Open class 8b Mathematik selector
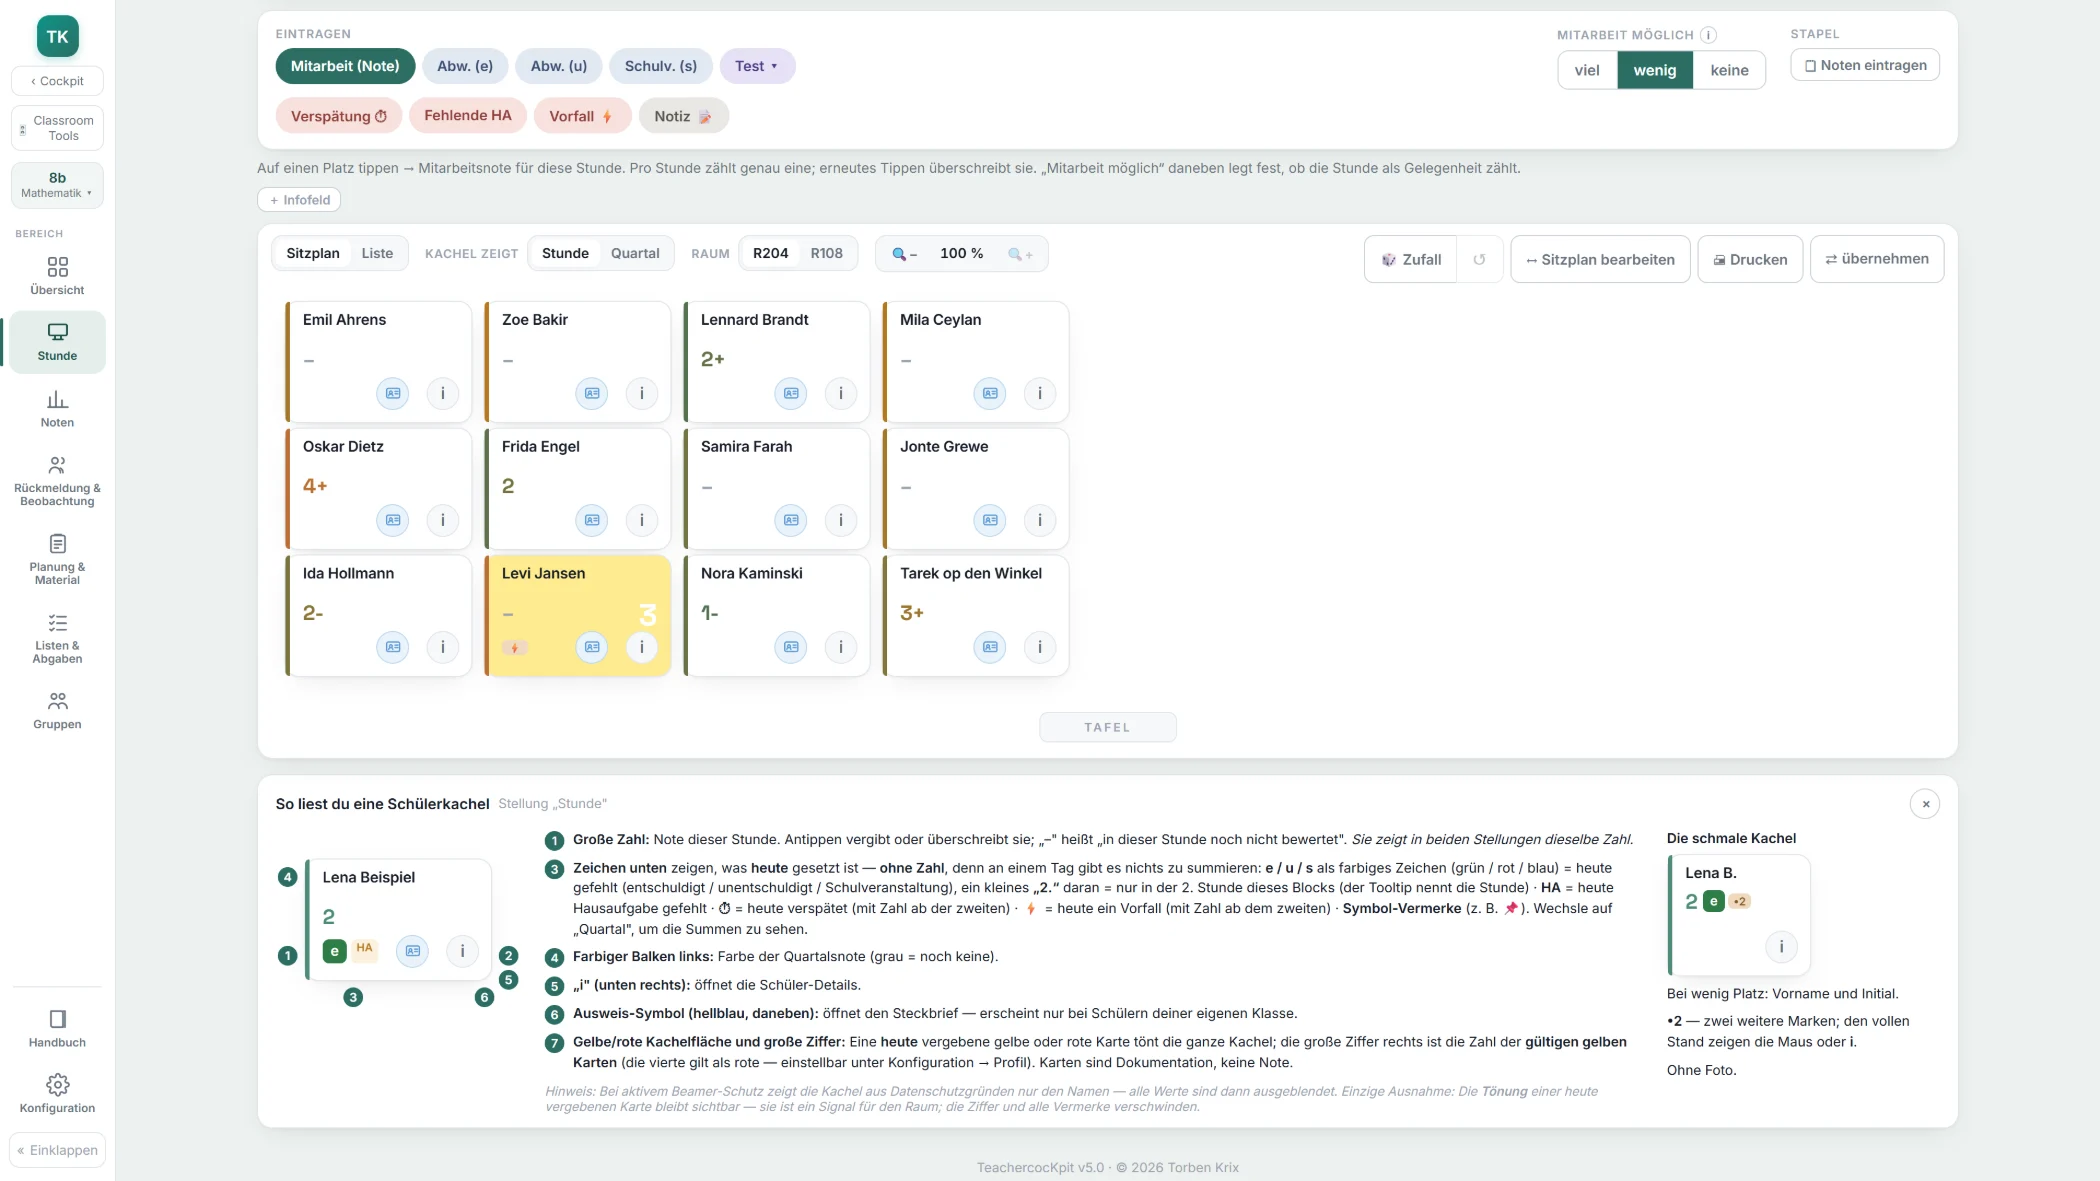 click(57, 185)
